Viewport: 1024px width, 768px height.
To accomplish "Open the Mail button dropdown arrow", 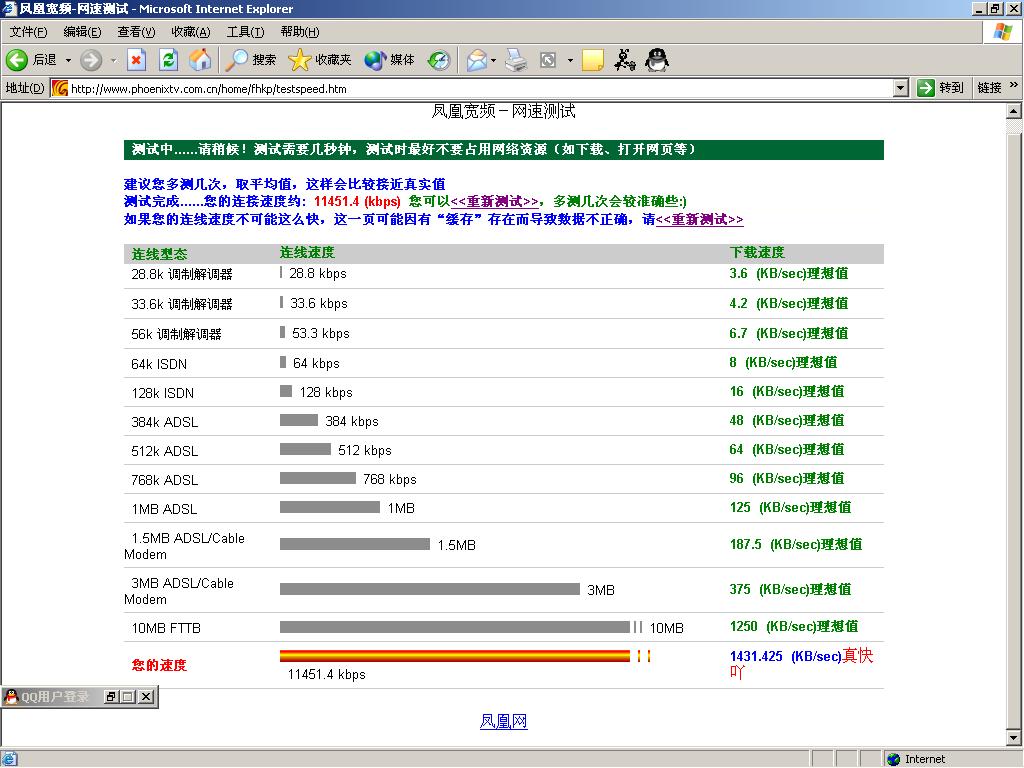I will point(493,60).
